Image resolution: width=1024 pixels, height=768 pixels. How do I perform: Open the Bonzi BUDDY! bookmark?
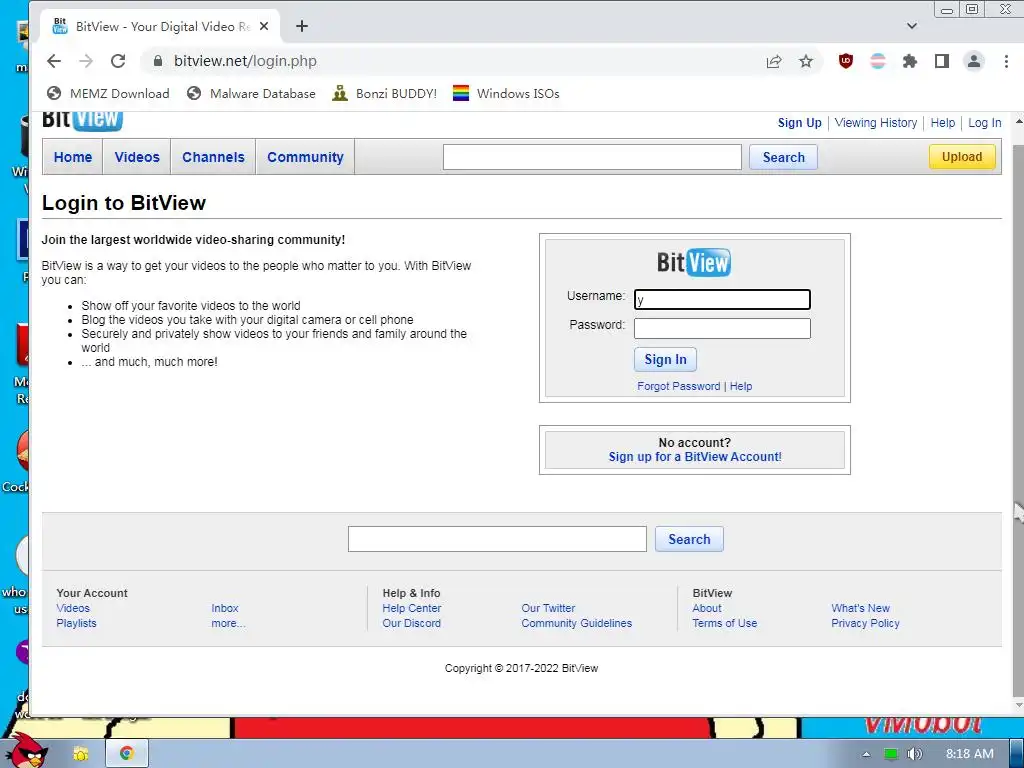[385, 93]
